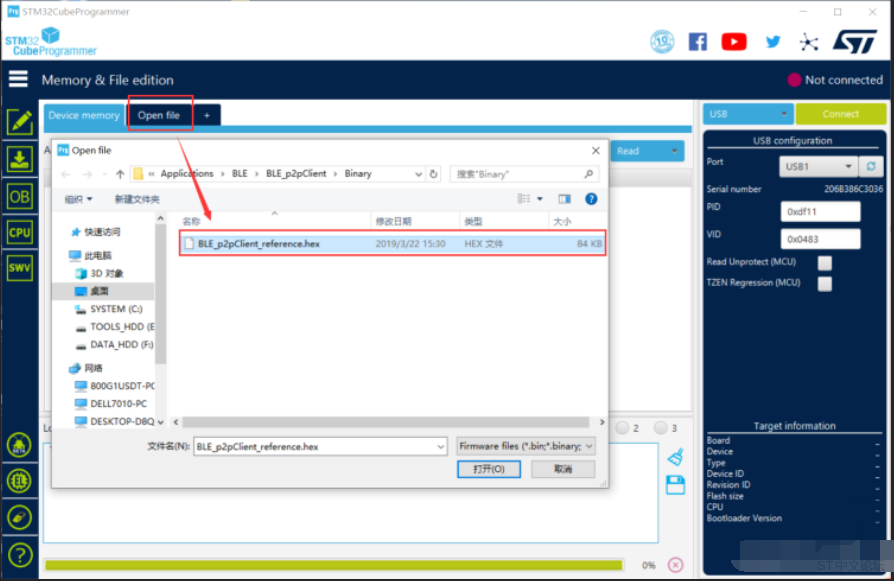Switch to the Device memory tab
Screen dimensions: 894x581
coord(84,115)
